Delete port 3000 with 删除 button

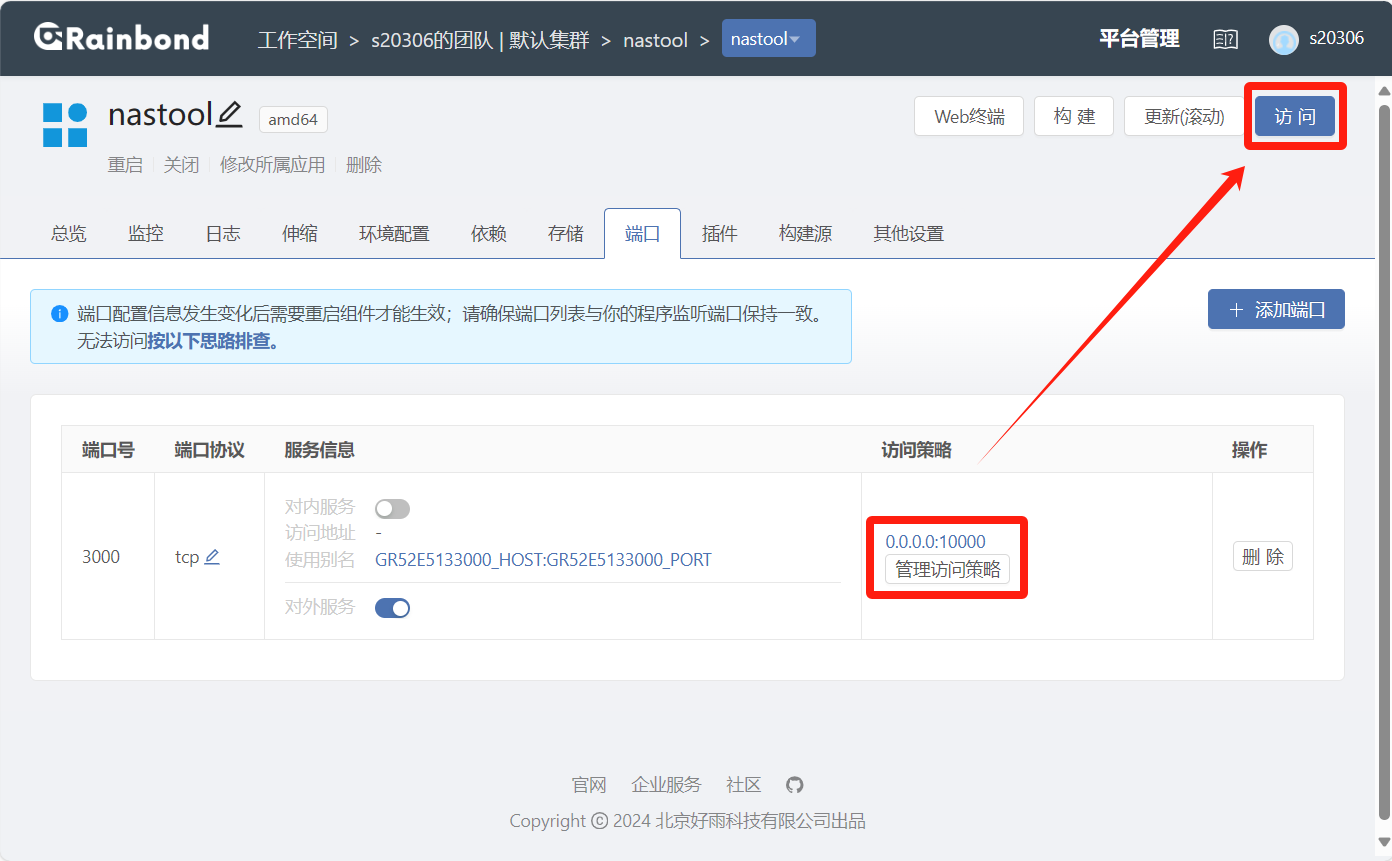coord(1262,557)
